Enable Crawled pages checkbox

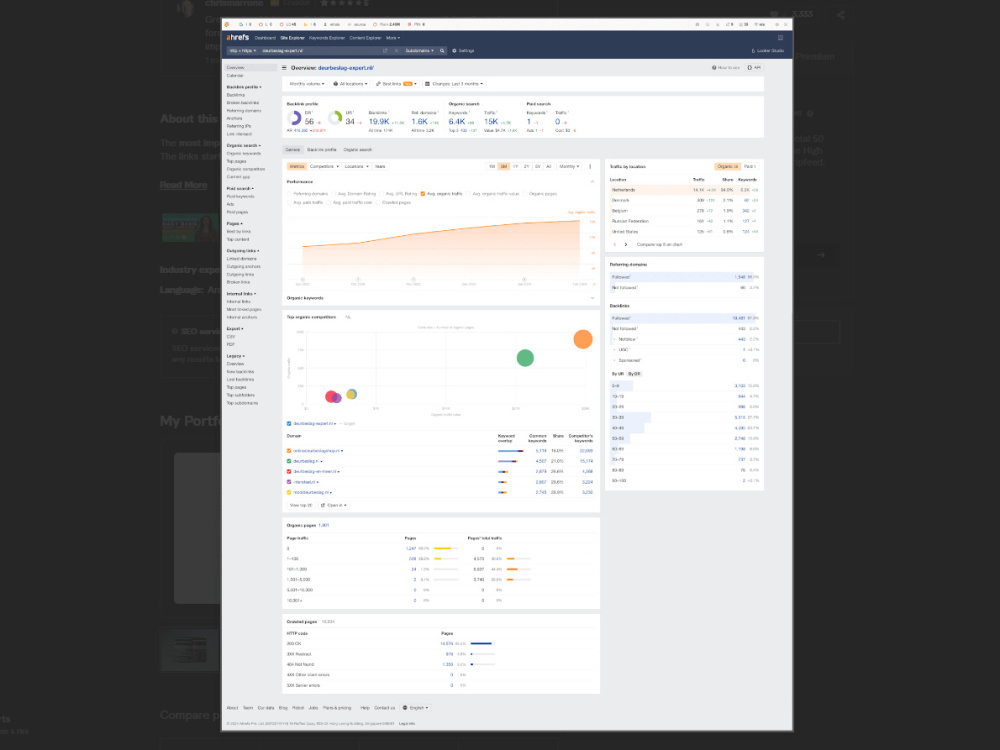tap(378, 202)
